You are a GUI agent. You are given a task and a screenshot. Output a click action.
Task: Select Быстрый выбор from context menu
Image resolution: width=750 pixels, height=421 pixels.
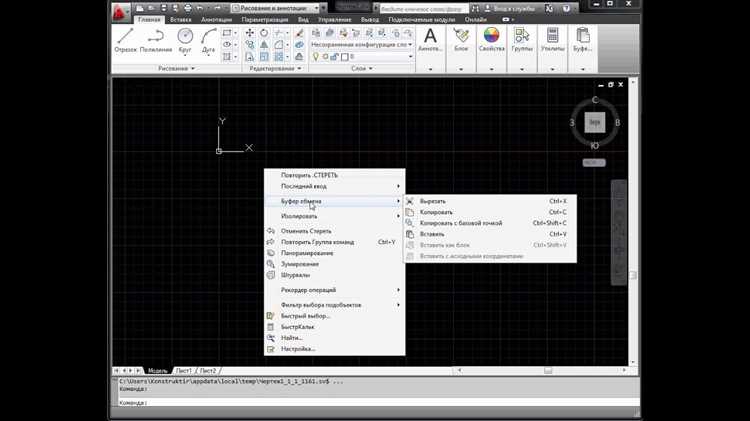click(305, 316)
